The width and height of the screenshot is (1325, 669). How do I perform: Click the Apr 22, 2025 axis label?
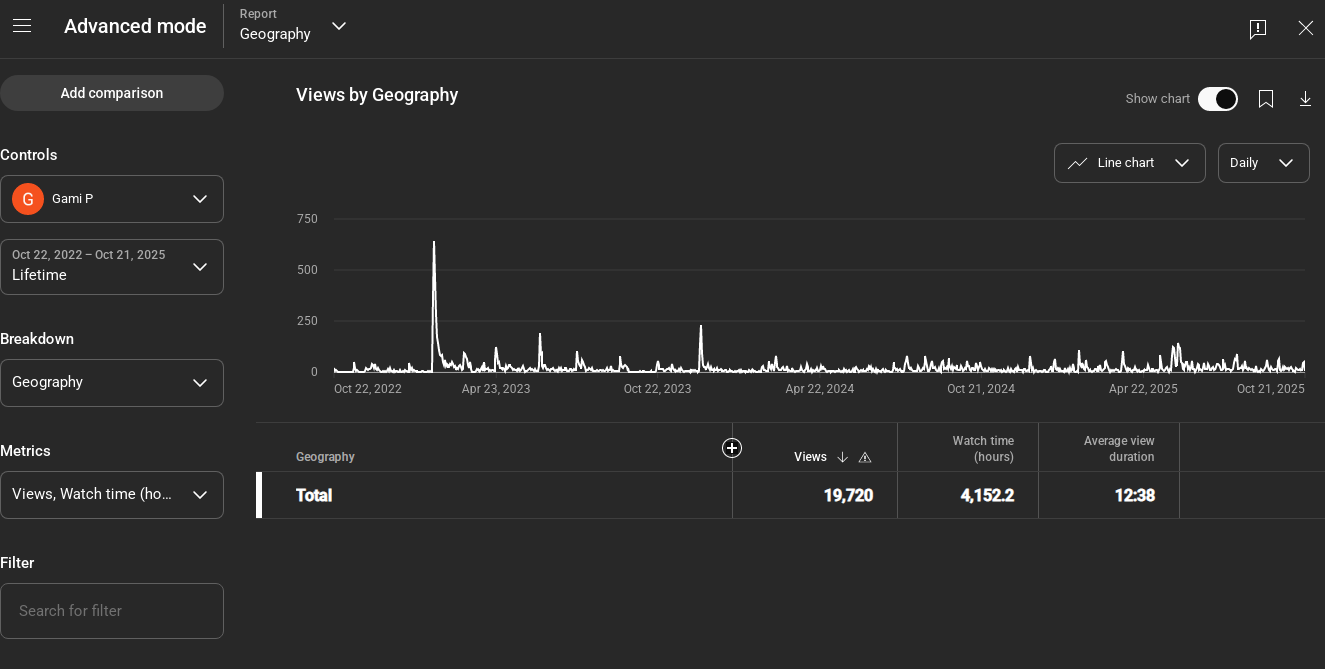1143,389
